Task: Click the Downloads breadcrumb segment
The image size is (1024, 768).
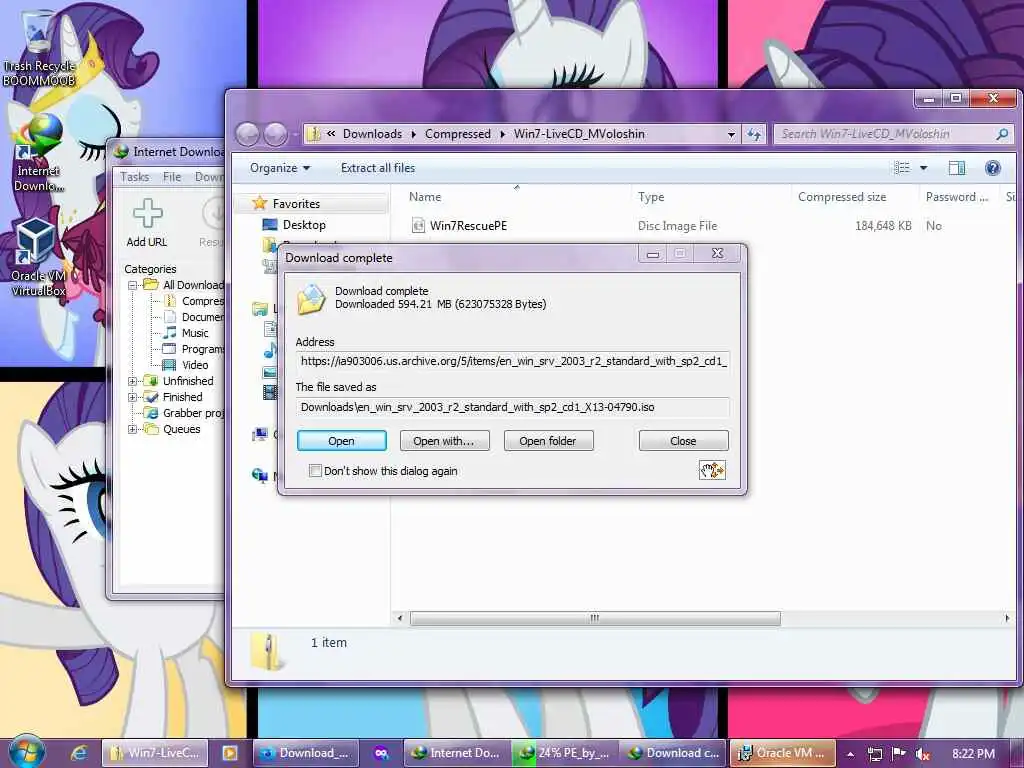Action: [372, 134]
